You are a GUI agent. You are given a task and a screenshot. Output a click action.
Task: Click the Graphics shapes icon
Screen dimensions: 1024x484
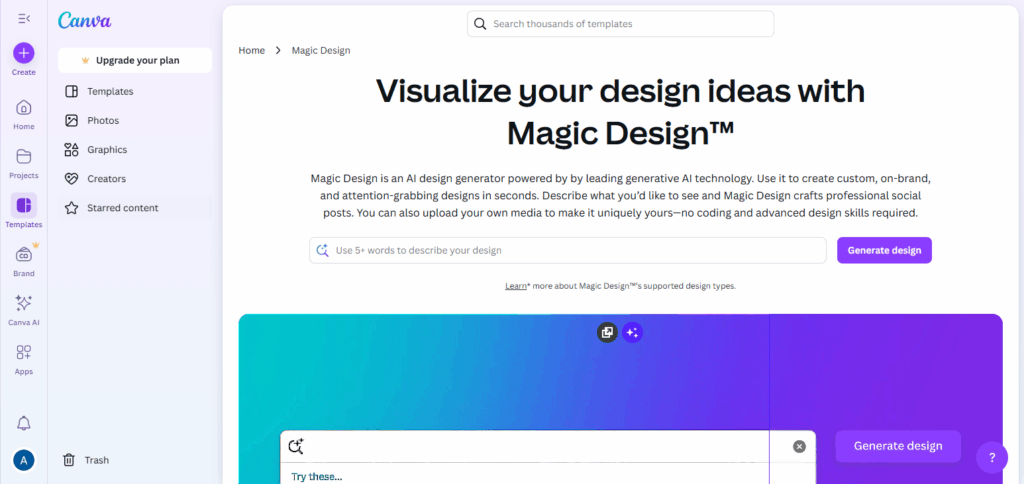click(x=71, y=150)
